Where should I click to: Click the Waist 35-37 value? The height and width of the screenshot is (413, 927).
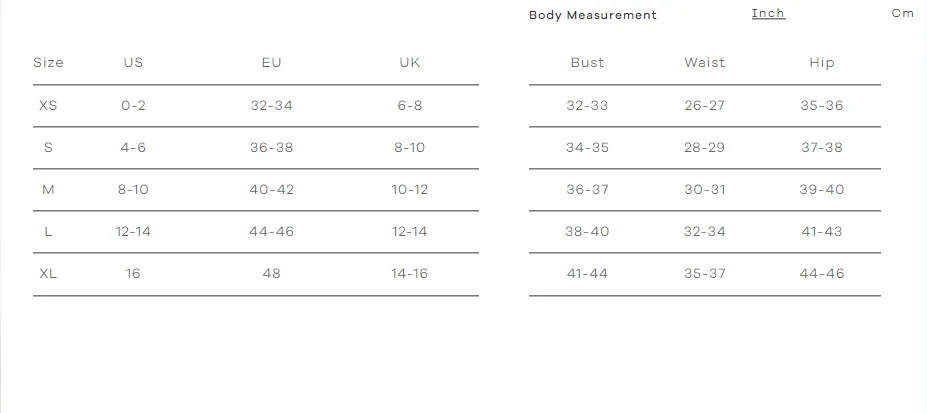click(705, 273)
